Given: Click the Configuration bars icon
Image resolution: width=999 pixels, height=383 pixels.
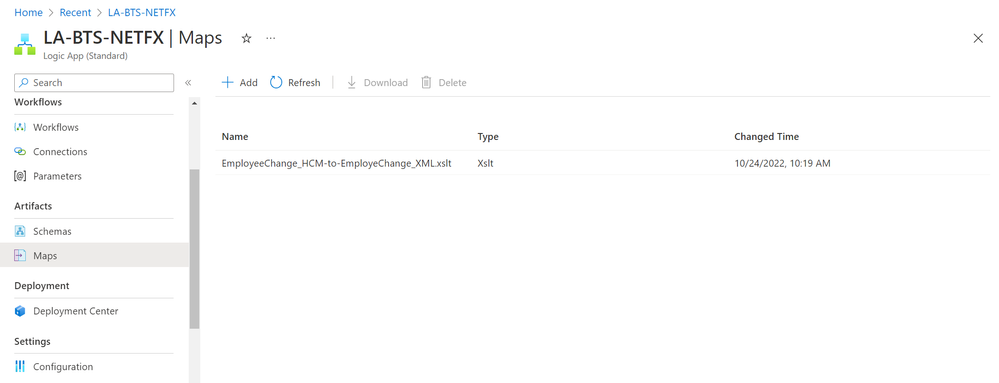Looking at the screenshot, I should 20,366.
